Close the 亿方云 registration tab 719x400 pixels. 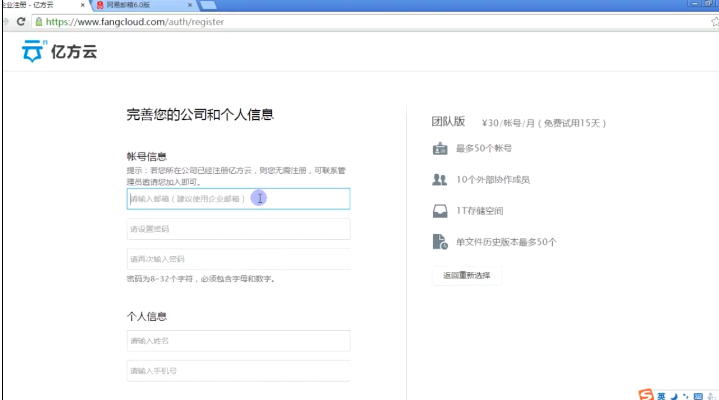[83, 5]
